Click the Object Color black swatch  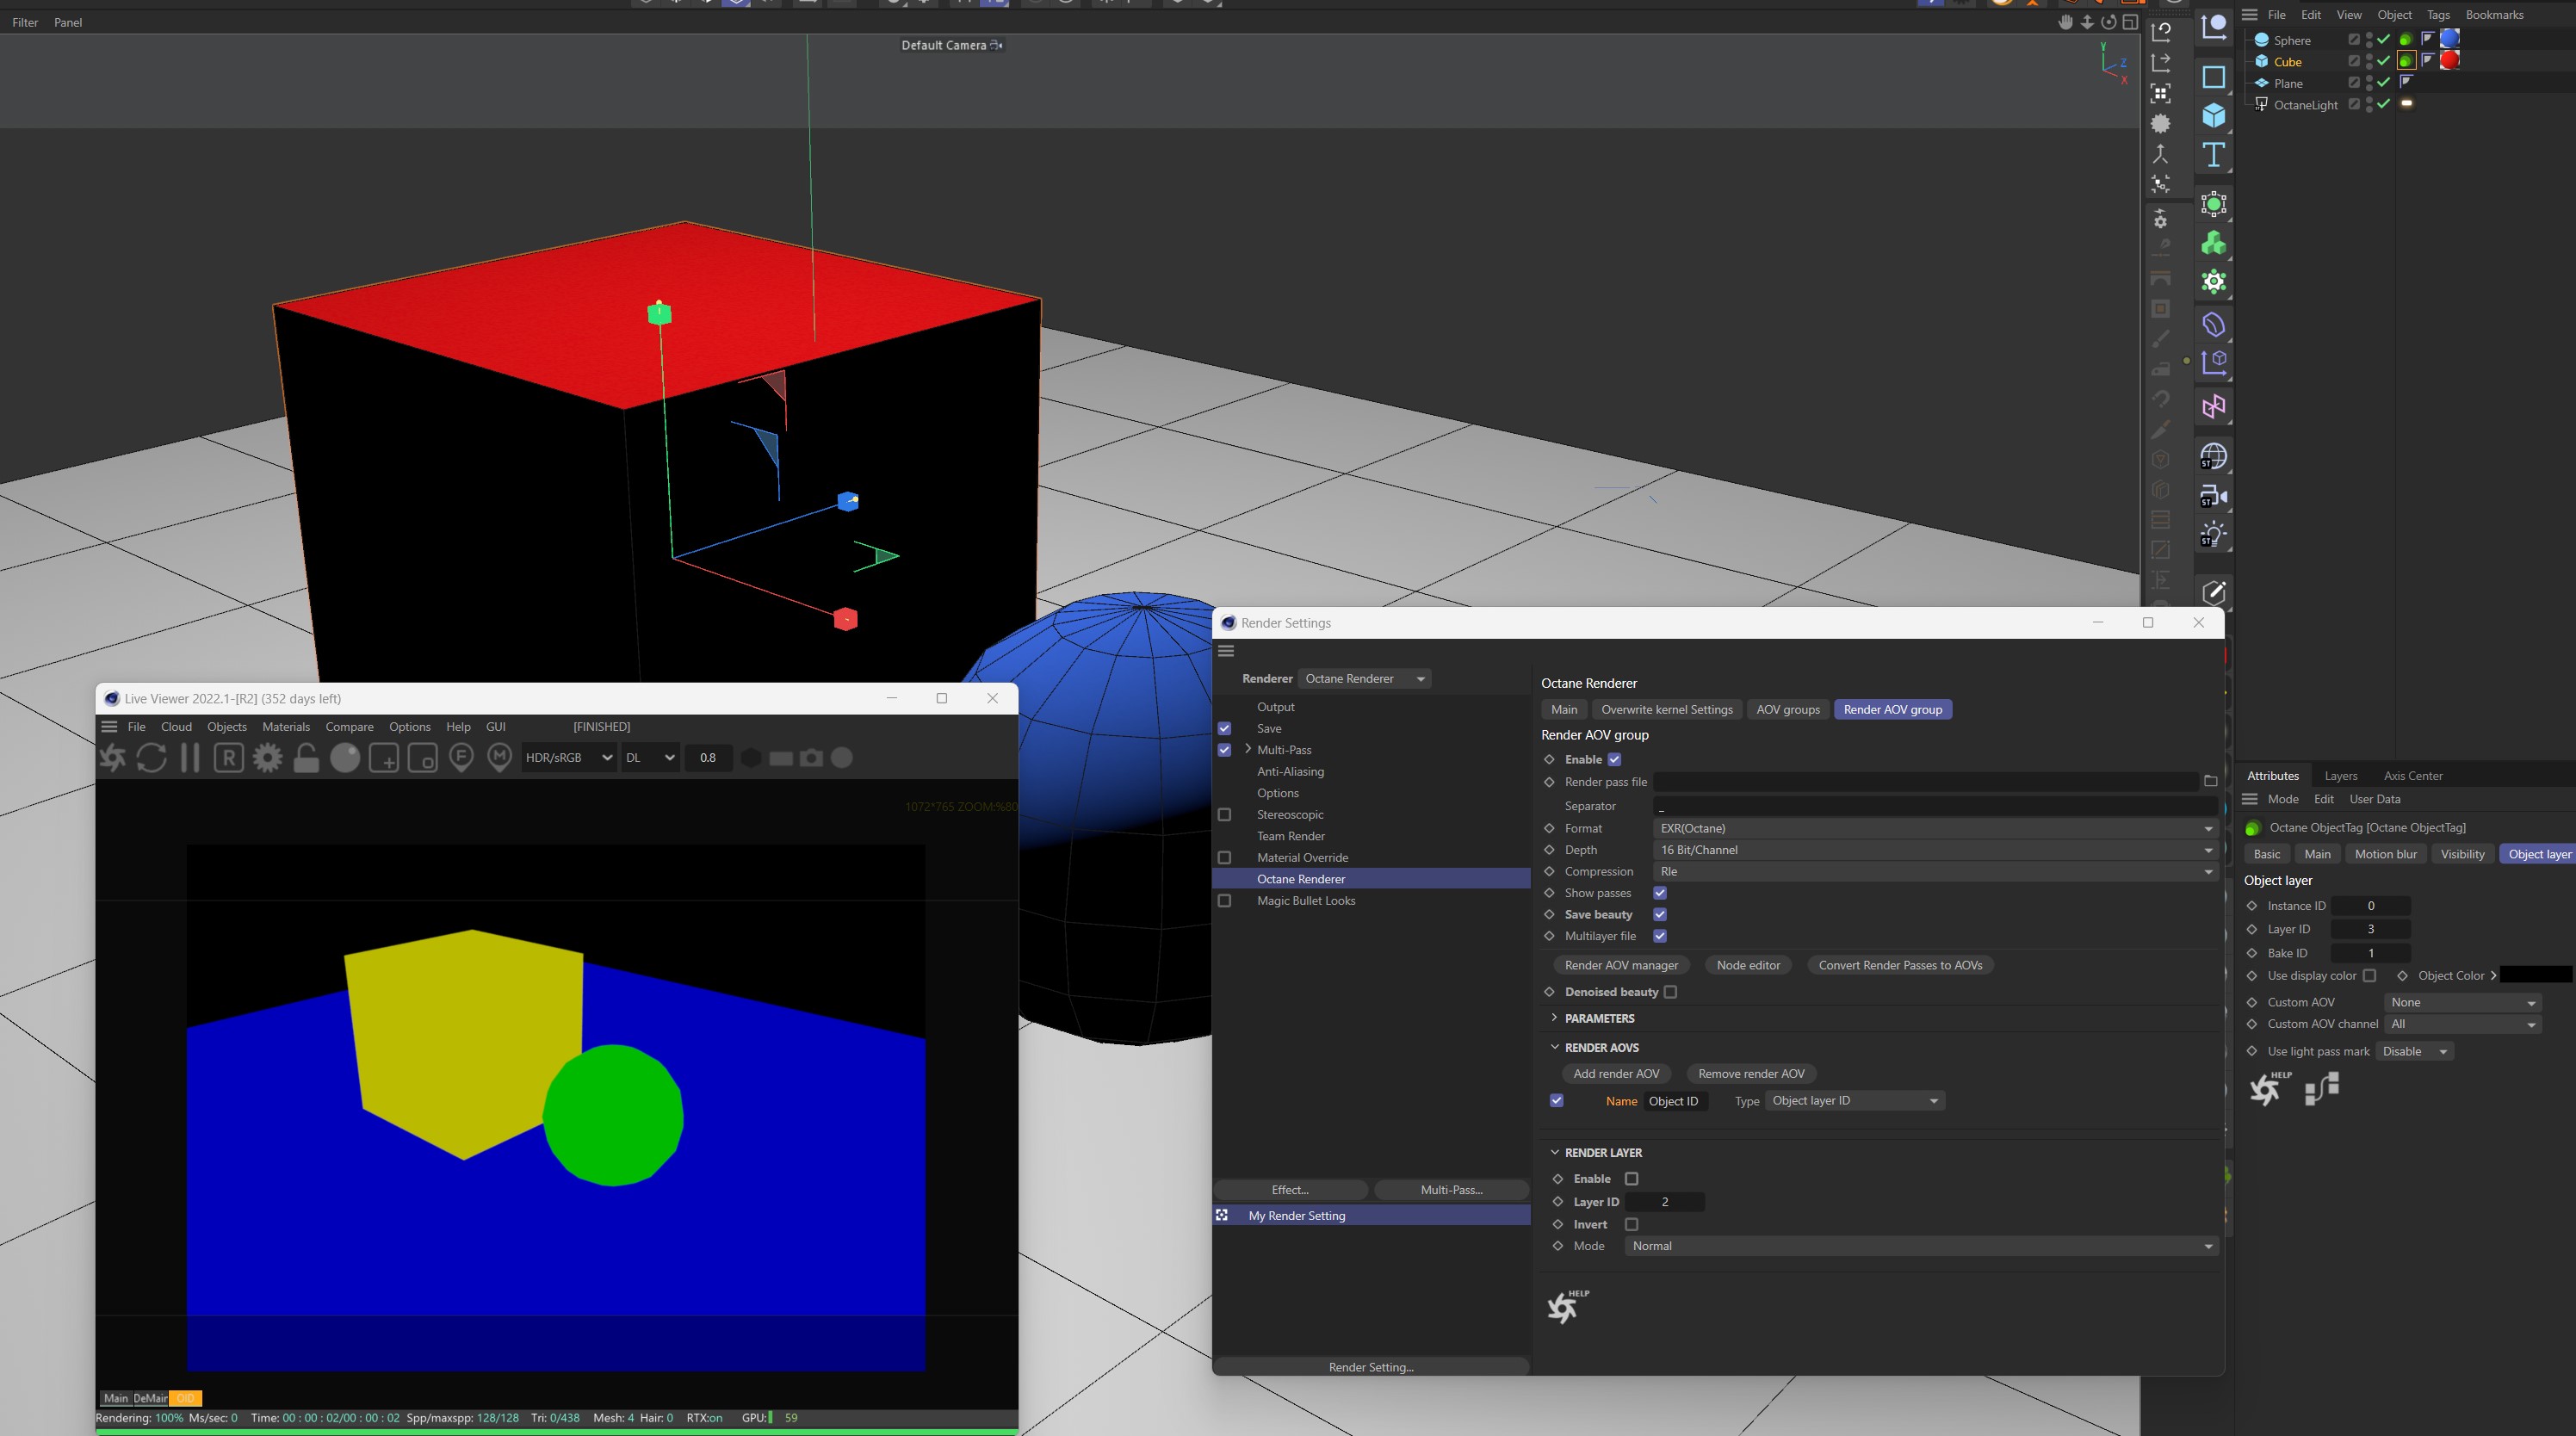pyautogui.click(x=2535, y=975)
